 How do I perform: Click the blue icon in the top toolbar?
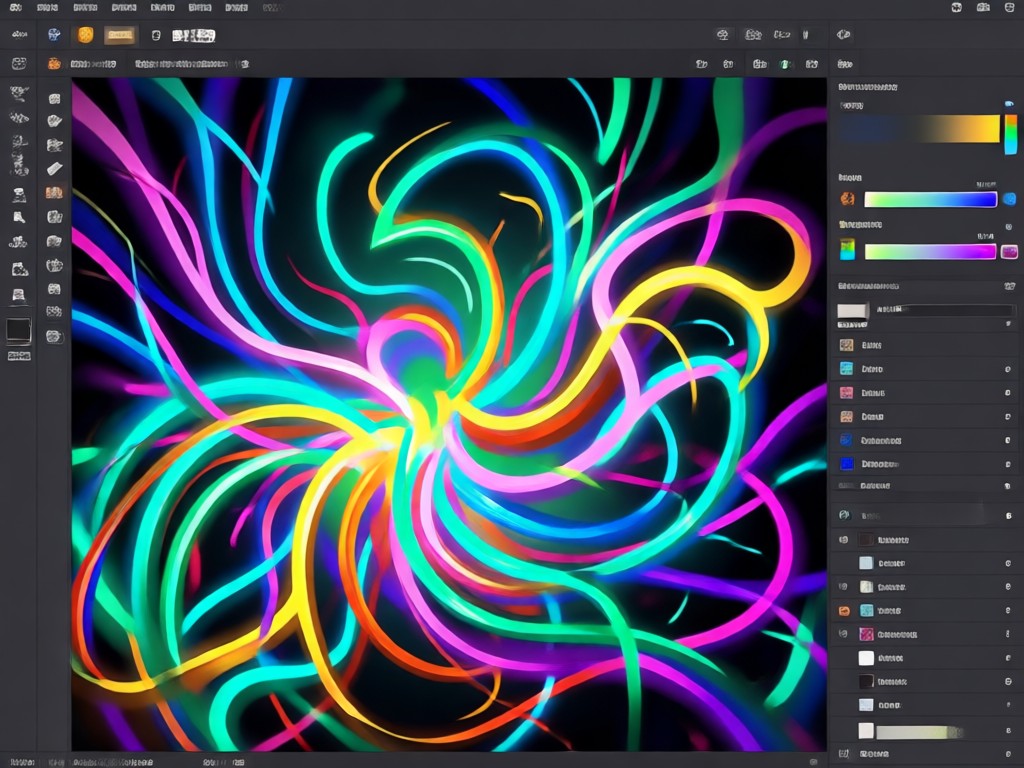pyautogui.click(x=54, y=35)
